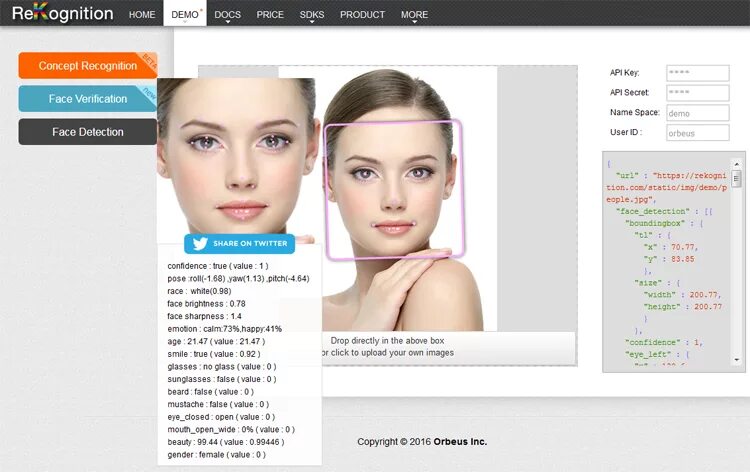Viewport: 750px width, 472px height.
Task: Click 'or click to upload your own images'
Action: coord(387,352)
